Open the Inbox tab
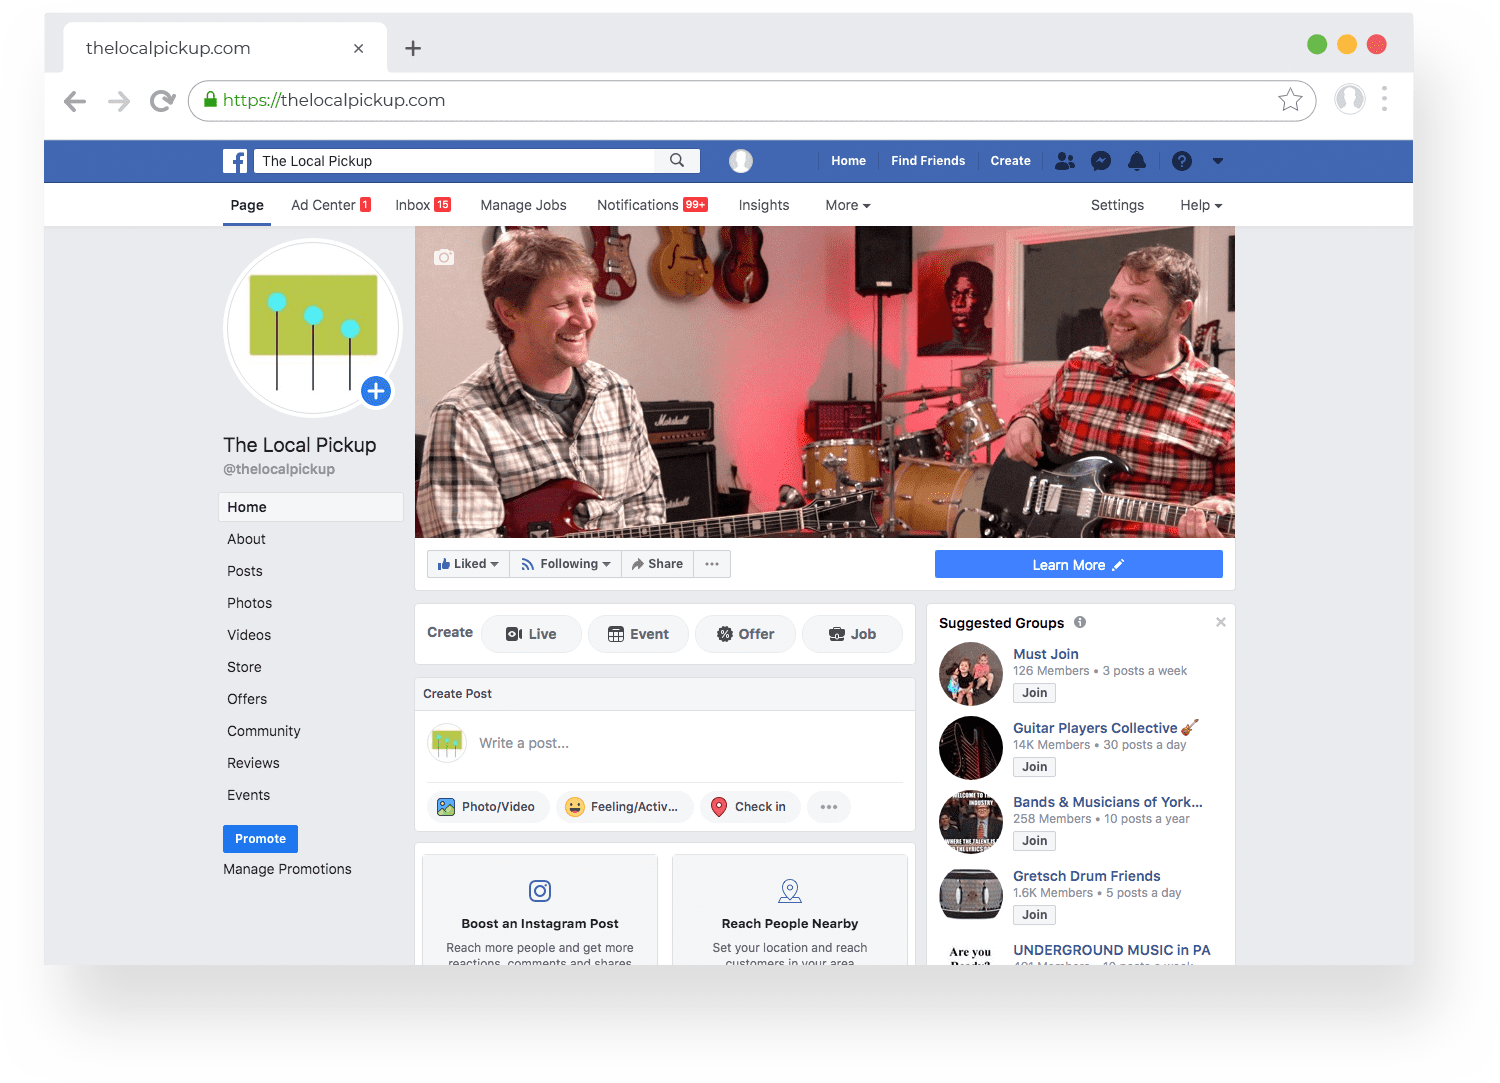1500x1083 pixels. coord(423,205)
